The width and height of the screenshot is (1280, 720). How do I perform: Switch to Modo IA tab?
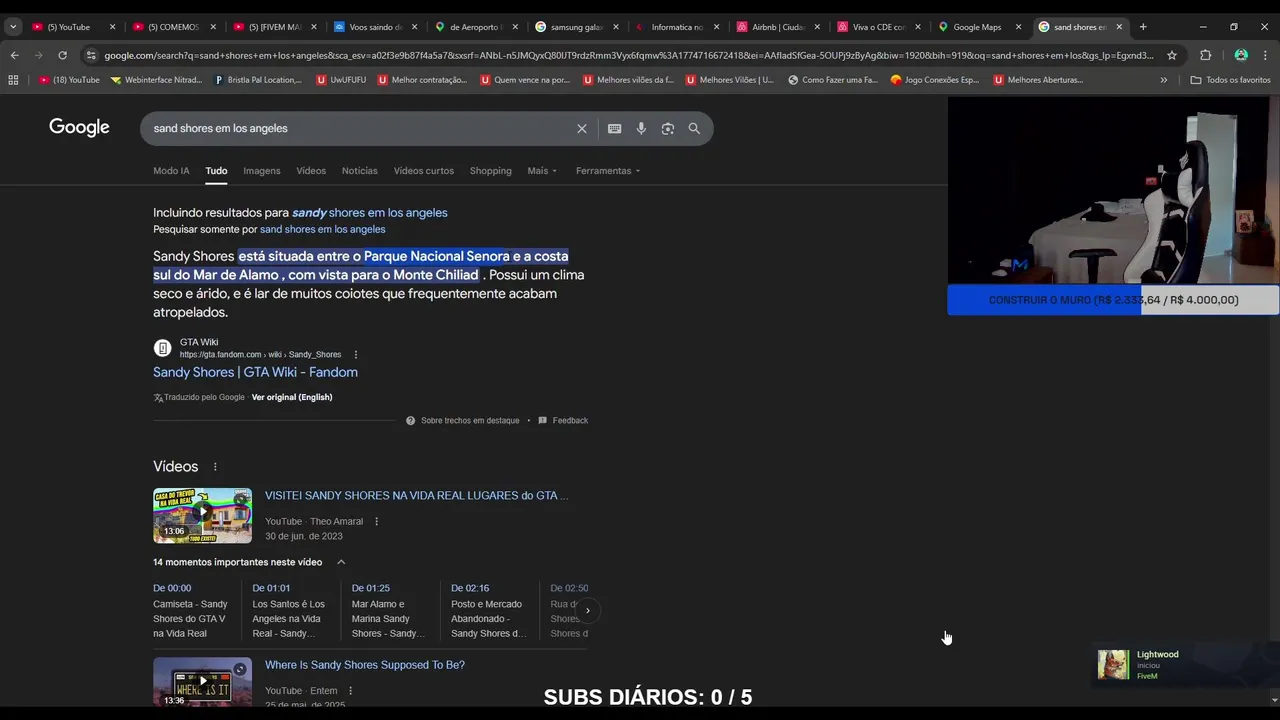pos(171,171)
